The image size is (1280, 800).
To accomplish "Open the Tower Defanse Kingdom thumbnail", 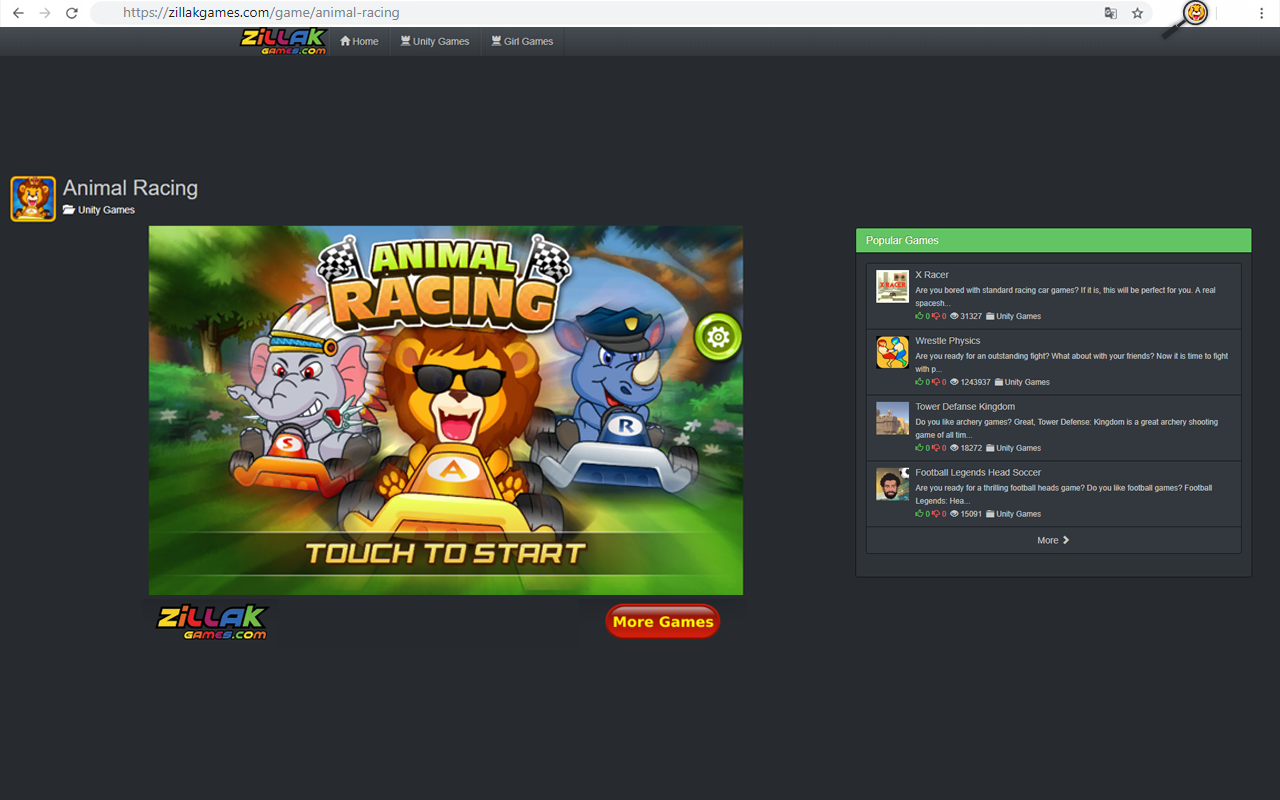I will 892,418.
